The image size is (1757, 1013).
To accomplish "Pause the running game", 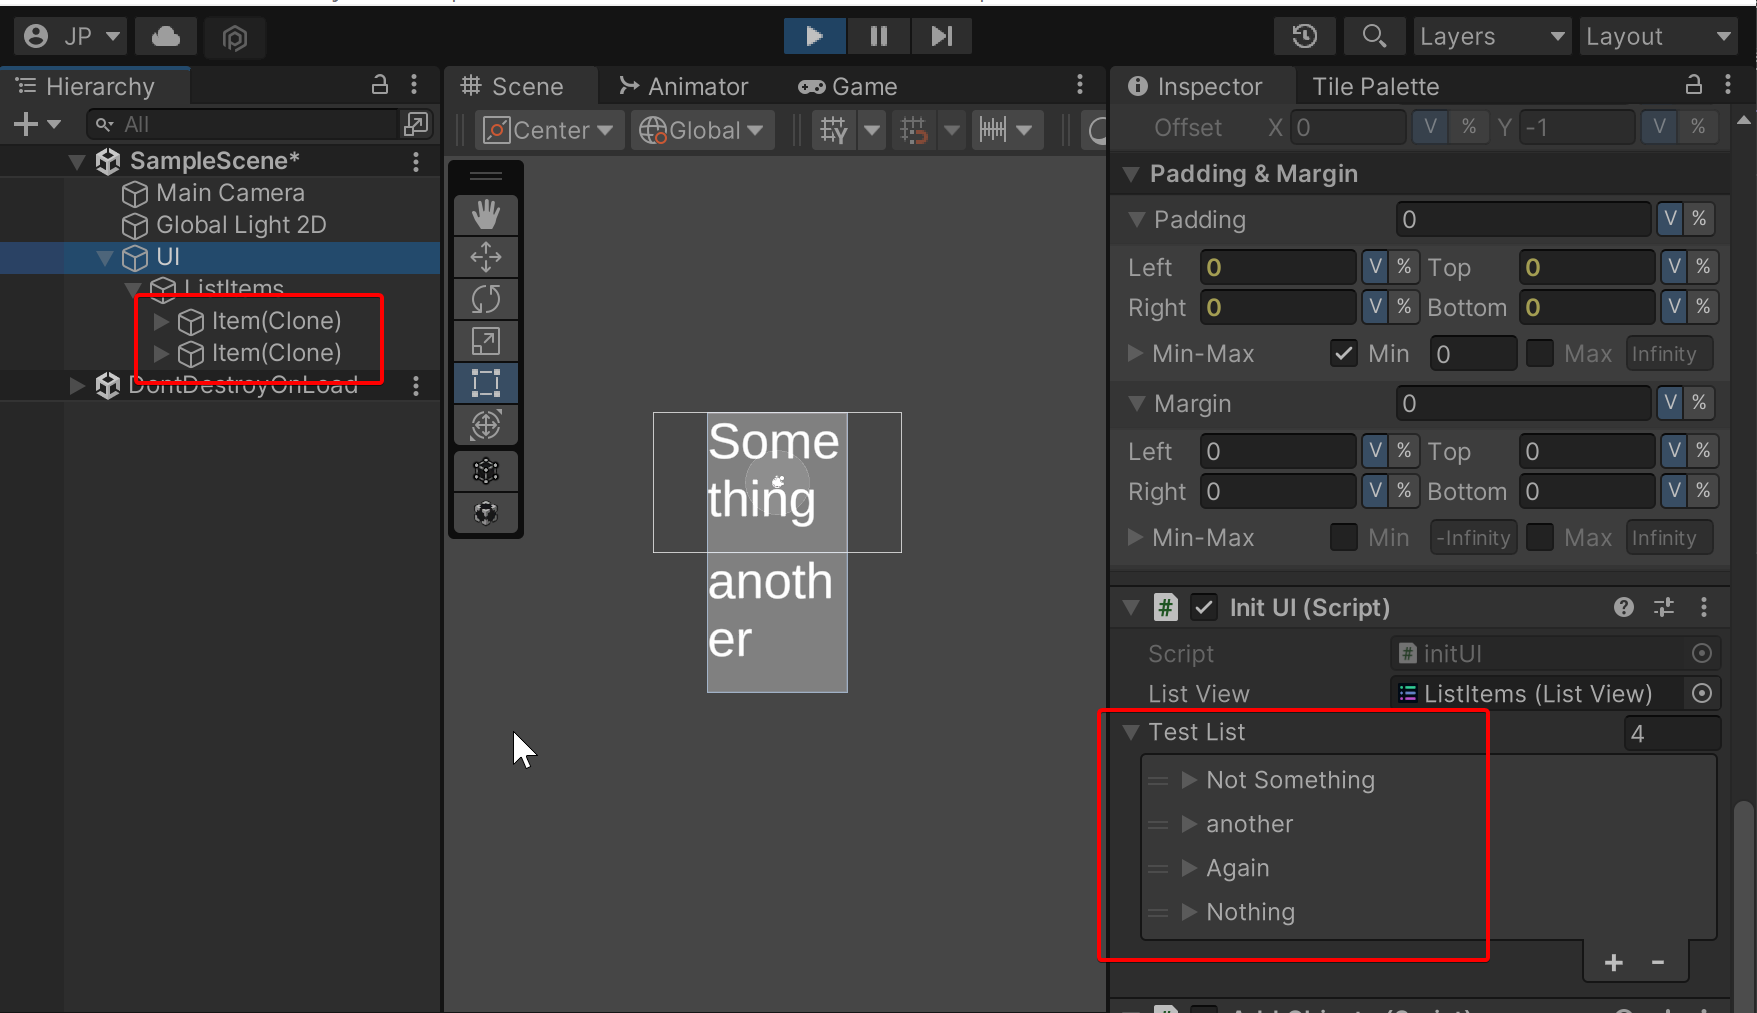I will pyautogui.click(x=878, y=36).
